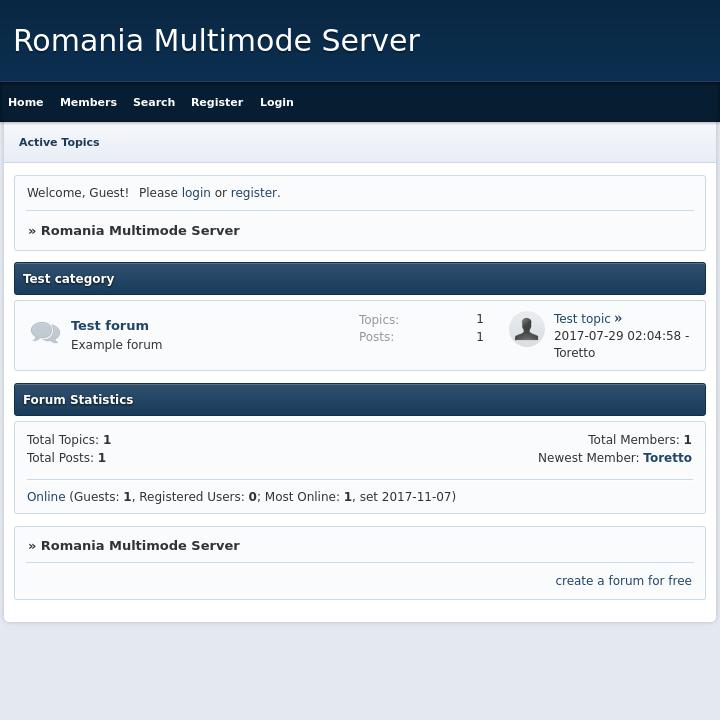The height and width of the screenshot is (720, 720).
Task: Click the user avatar icon beside Test topic
Action: point(526,329)
